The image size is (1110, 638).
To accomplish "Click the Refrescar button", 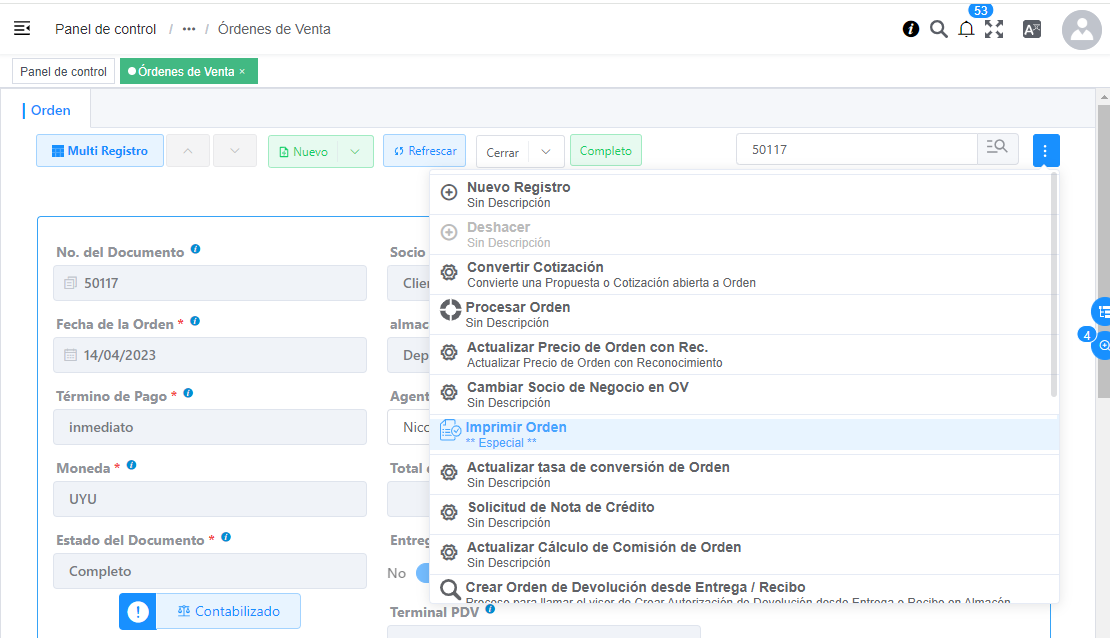I will [424, 151].
